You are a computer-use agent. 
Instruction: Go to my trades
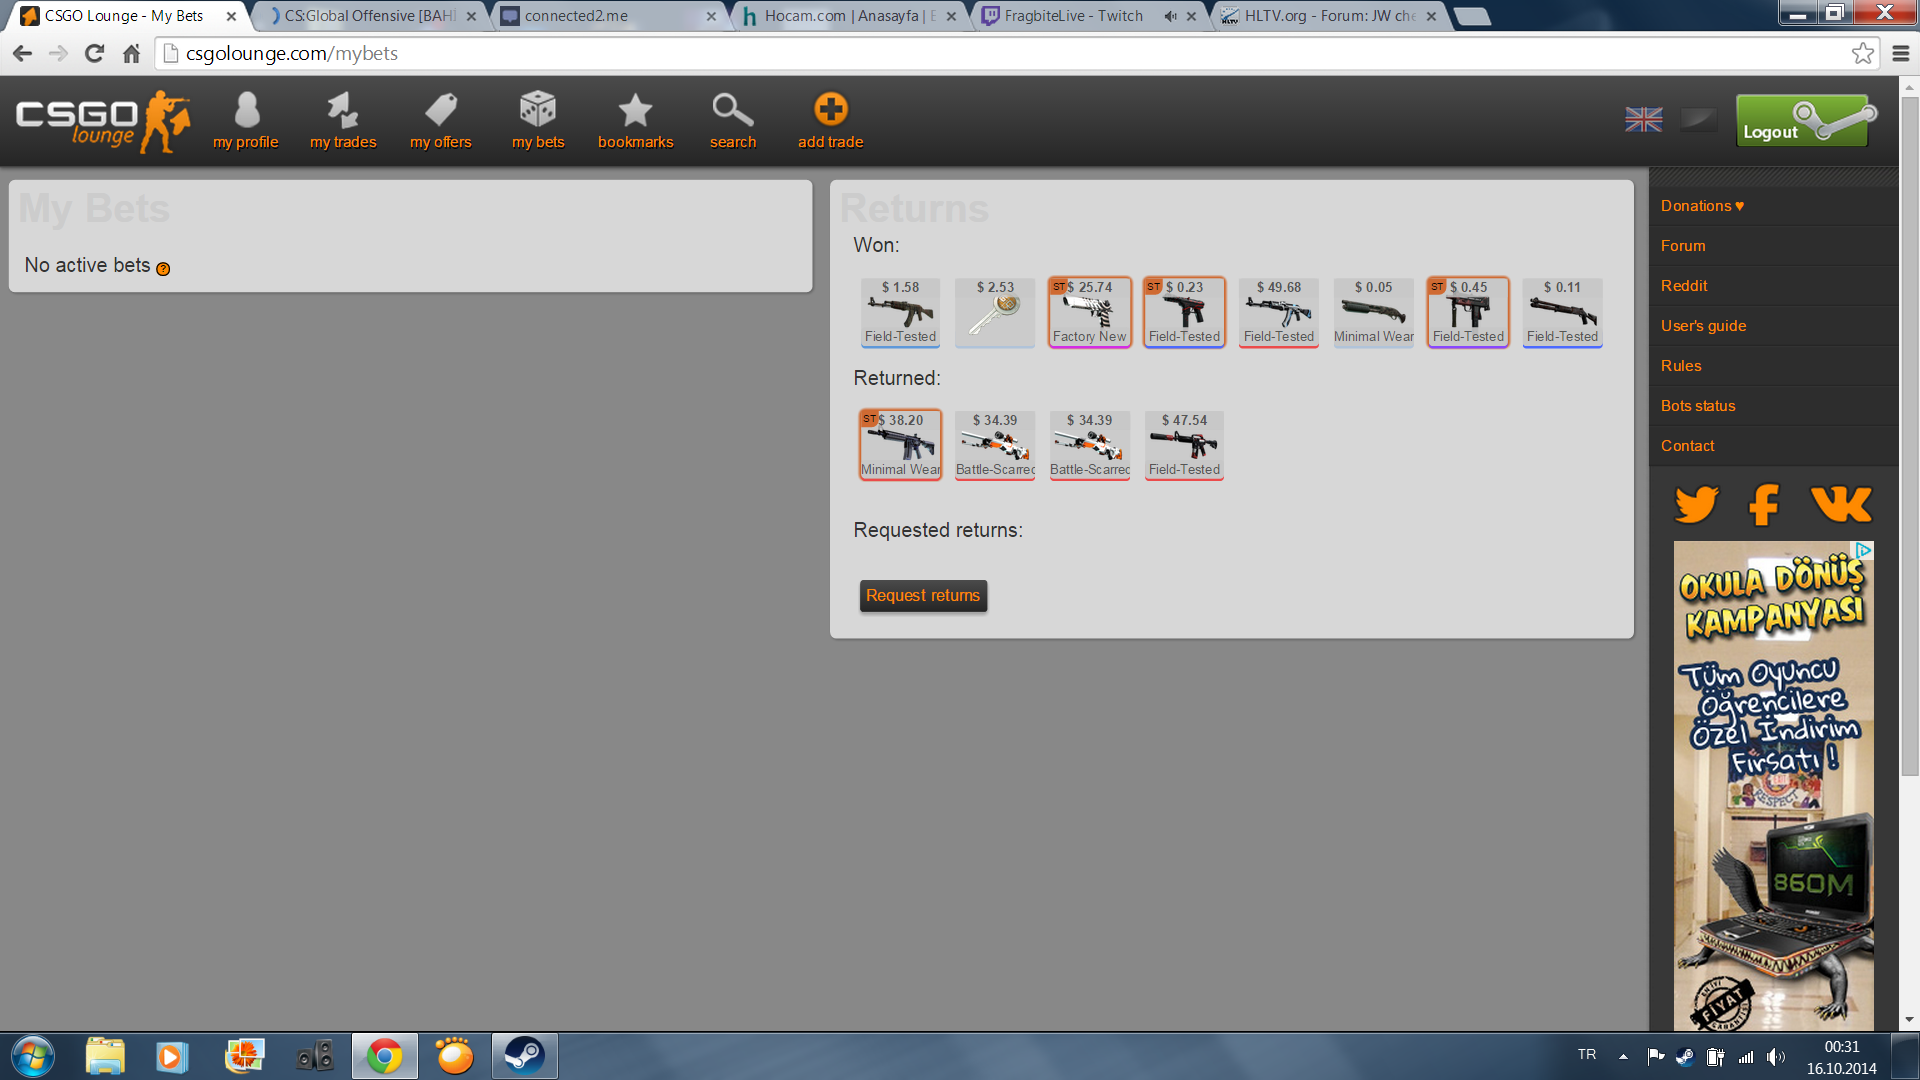(x=343, y=121)
